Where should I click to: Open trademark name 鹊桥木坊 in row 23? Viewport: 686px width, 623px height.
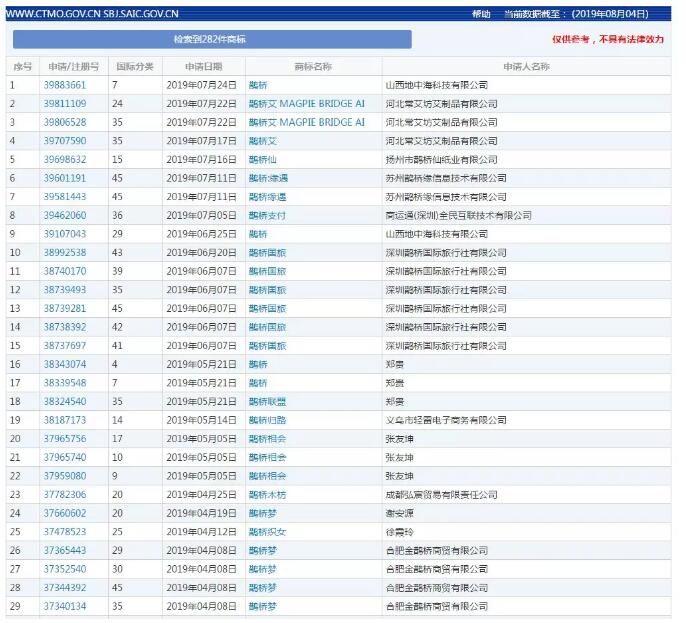(267, 494)
